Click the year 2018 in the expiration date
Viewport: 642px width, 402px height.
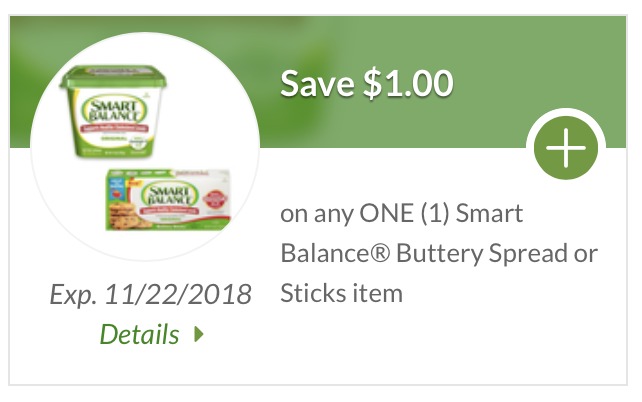(x=222, y=295)
